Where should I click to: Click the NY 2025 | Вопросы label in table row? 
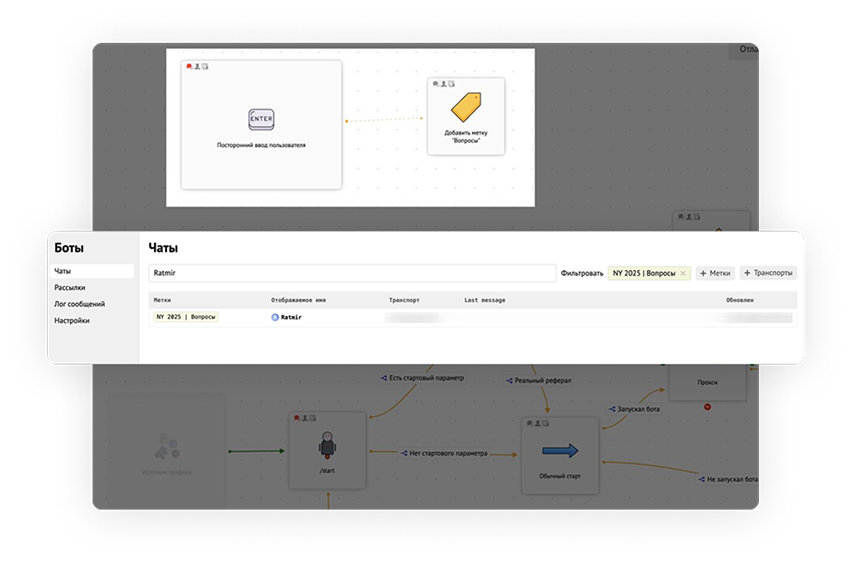coord(185,317)
